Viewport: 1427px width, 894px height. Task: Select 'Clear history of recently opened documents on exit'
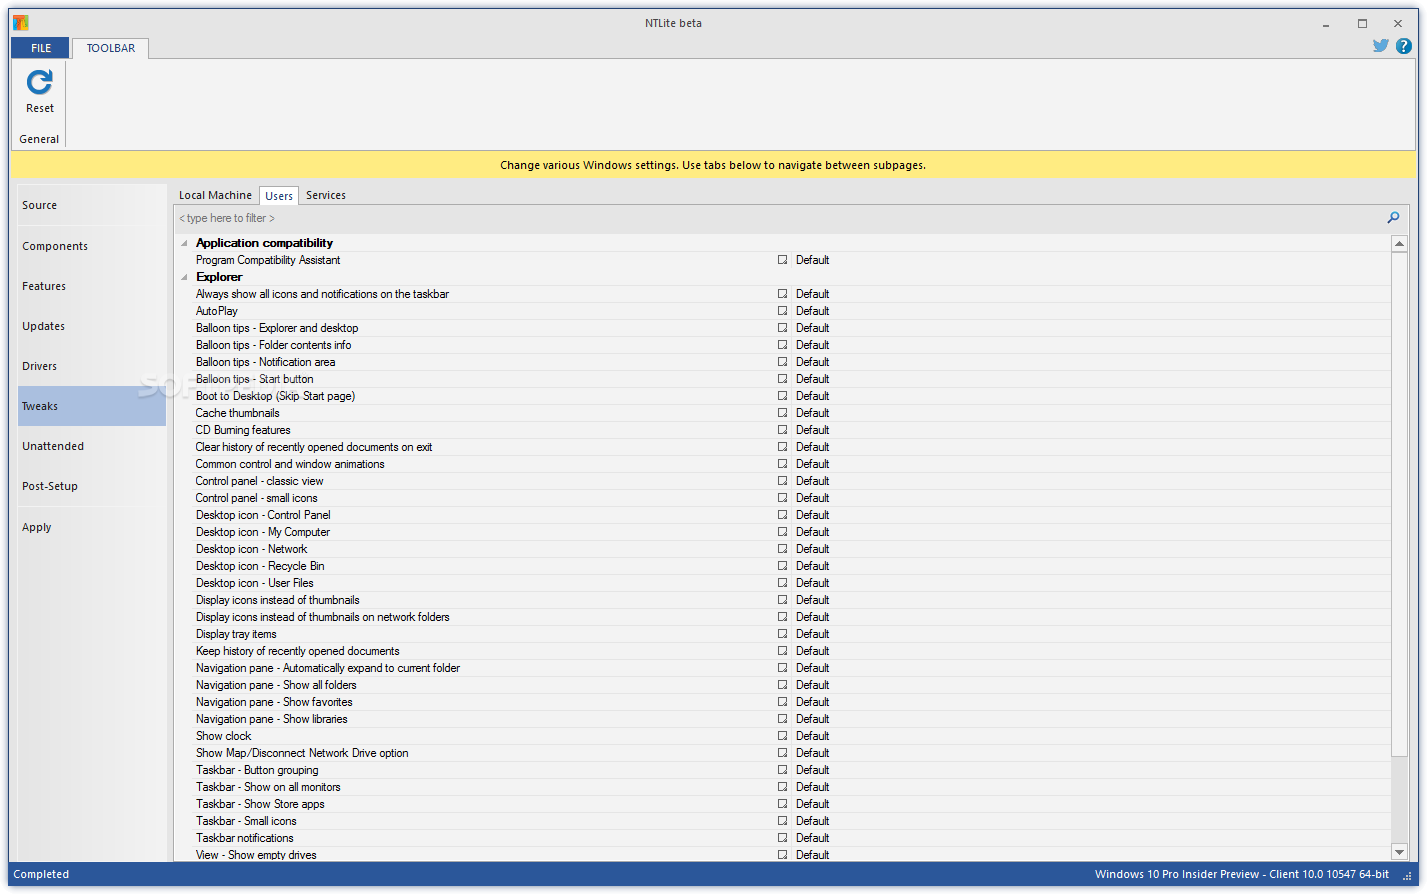(314, 447)
